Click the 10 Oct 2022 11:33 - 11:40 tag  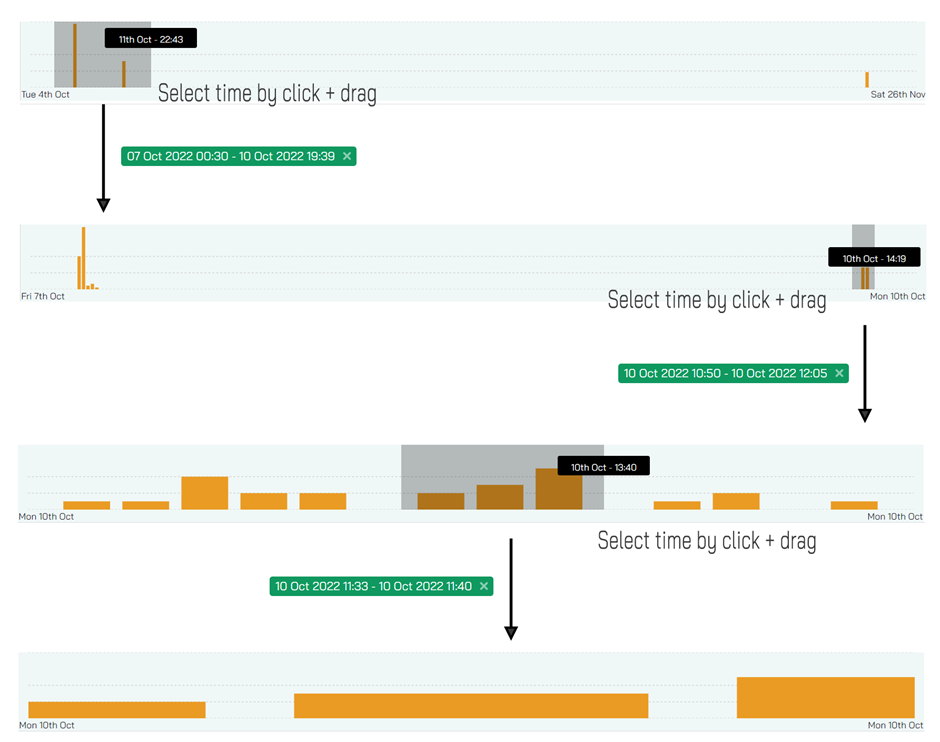click(x=381, y=586)
